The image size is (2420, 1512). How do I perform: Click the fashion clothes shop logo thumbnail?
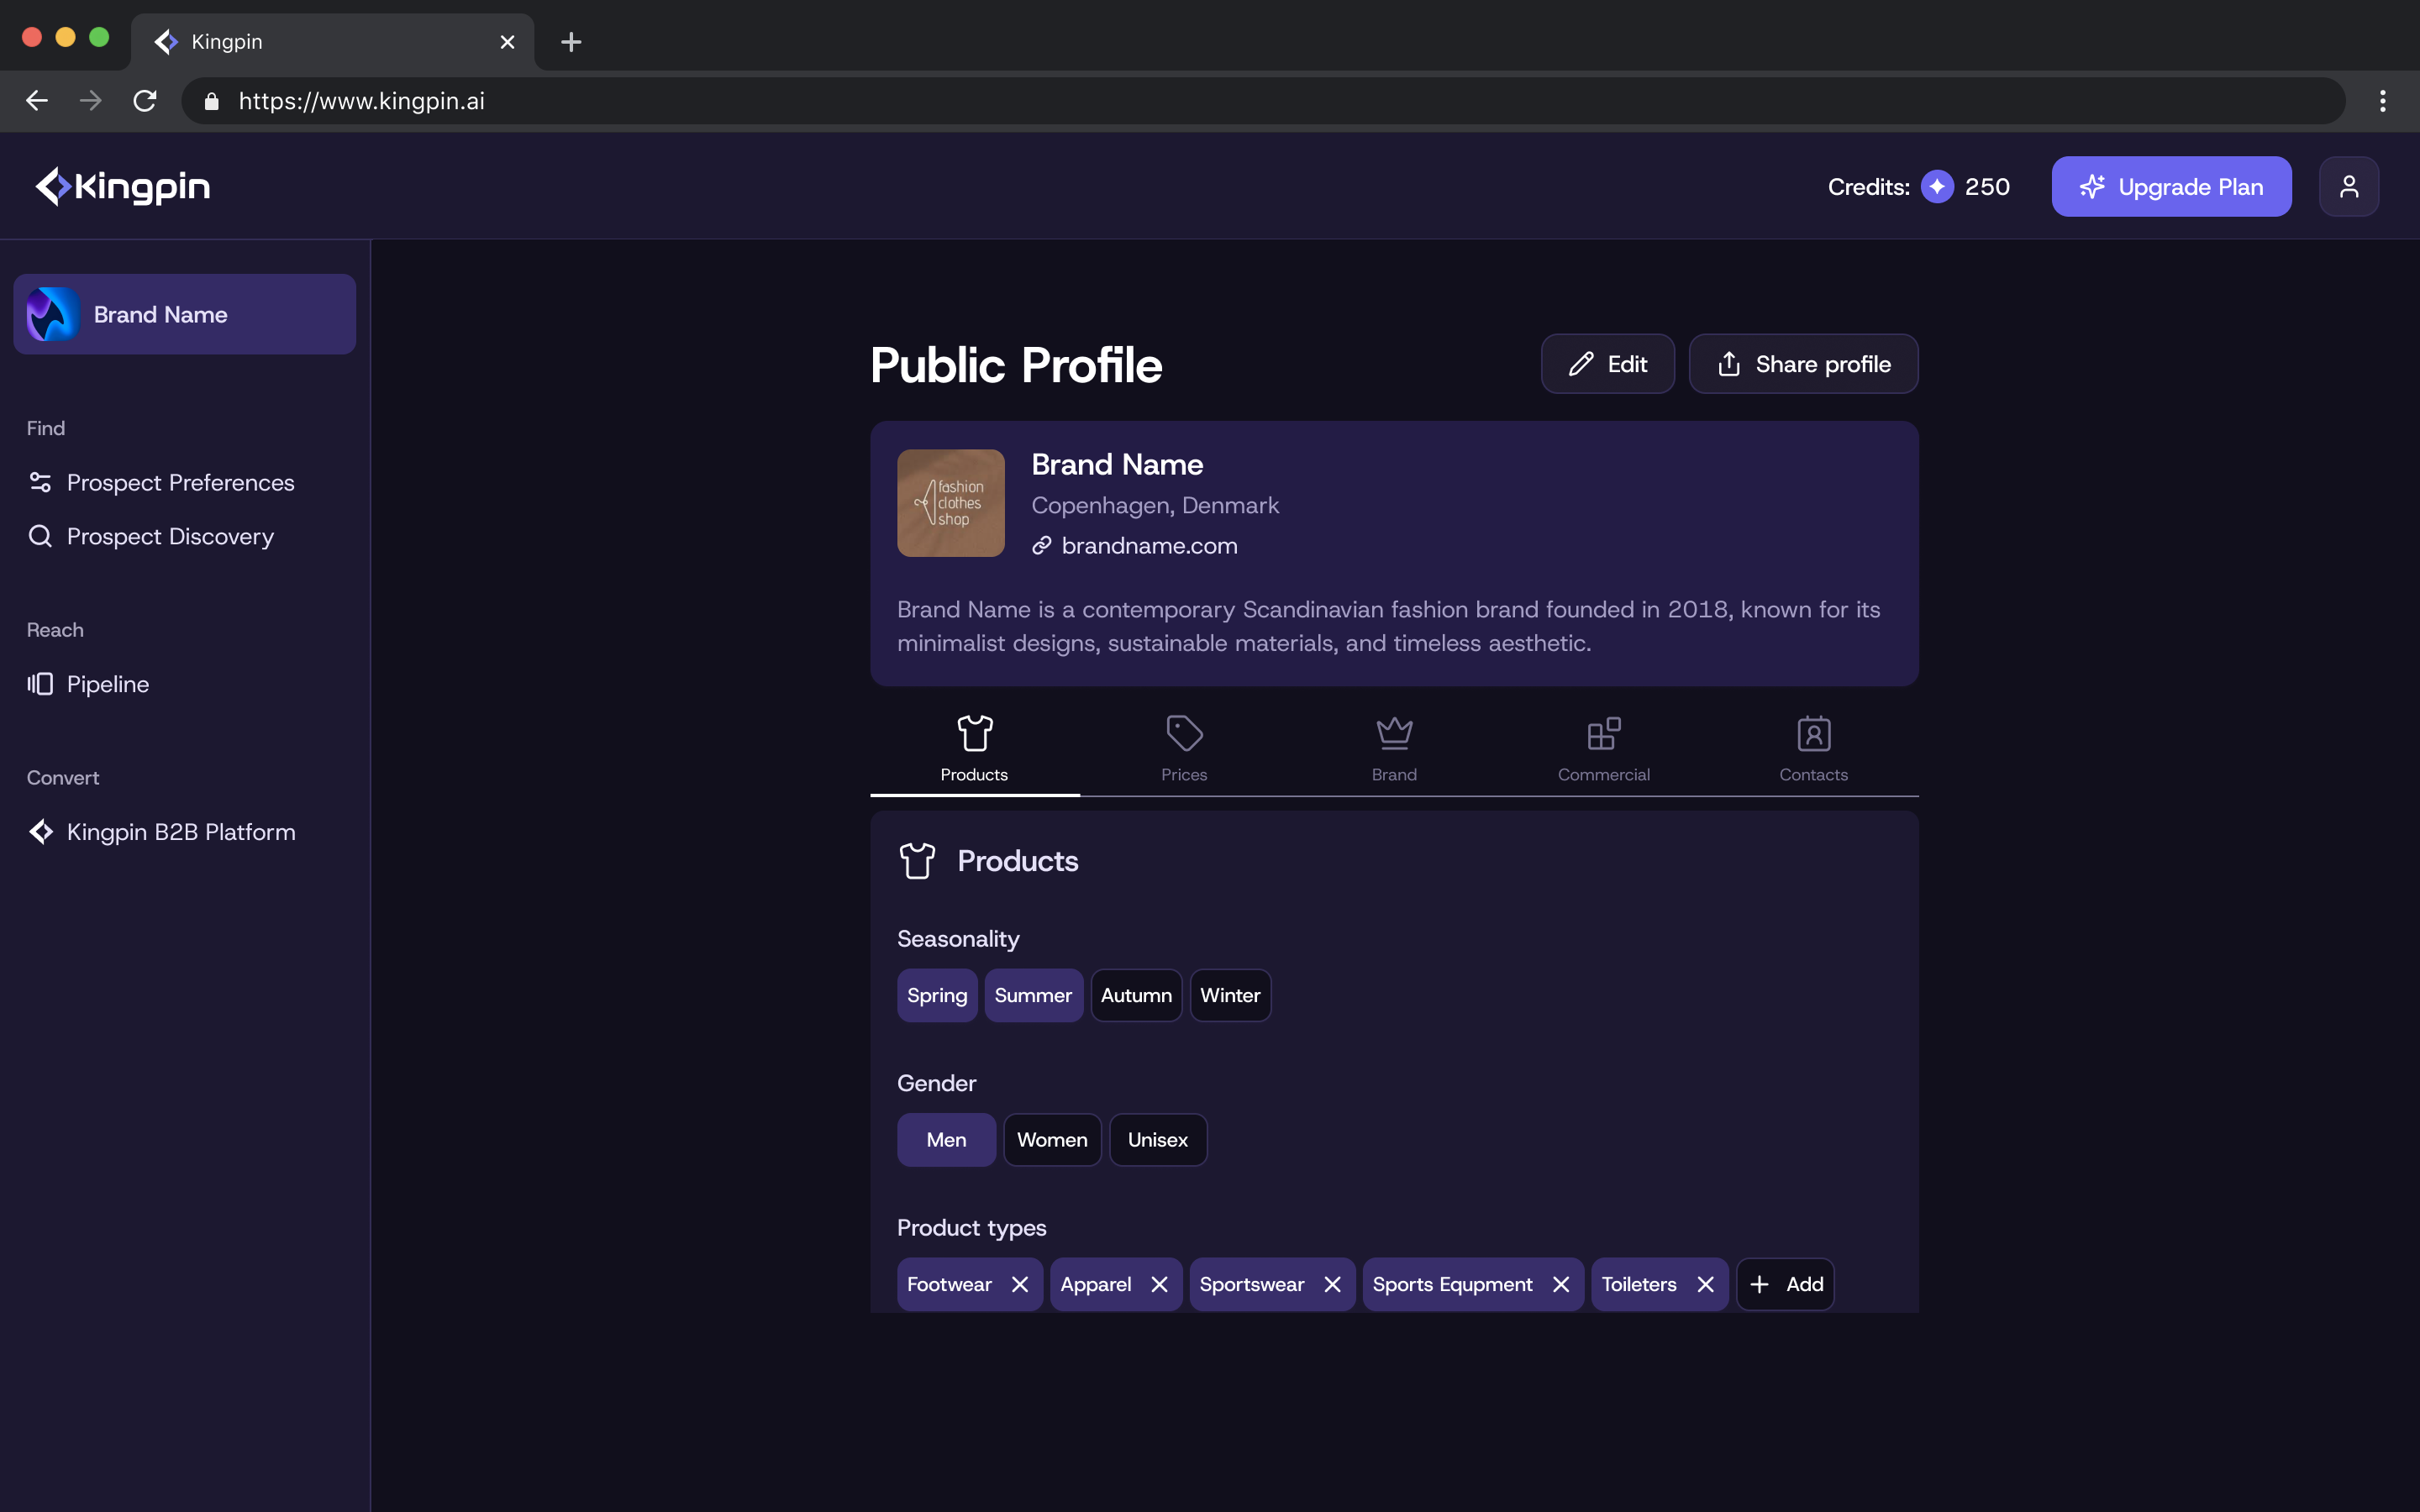(x=951, y=503)
